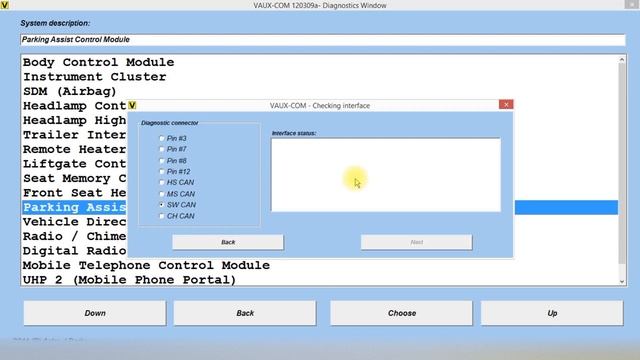
Task: Click the Up button
Action: pos(552,313)
